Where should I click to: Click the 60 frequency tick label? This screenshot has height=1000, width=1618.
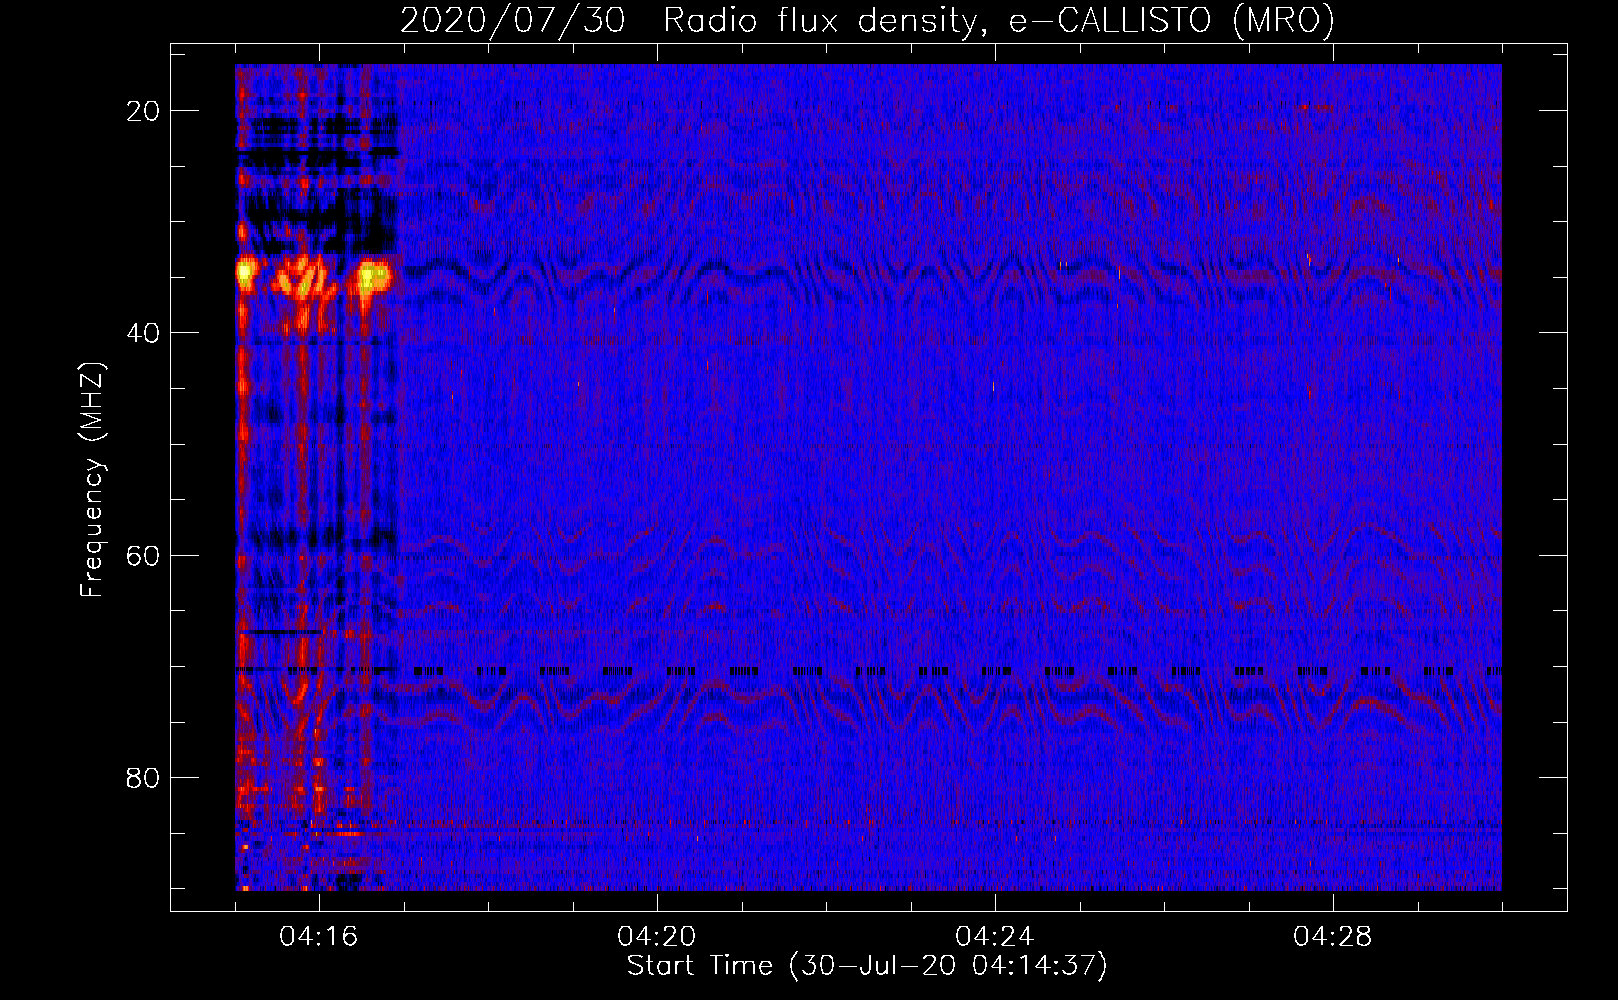click(143, 556)
